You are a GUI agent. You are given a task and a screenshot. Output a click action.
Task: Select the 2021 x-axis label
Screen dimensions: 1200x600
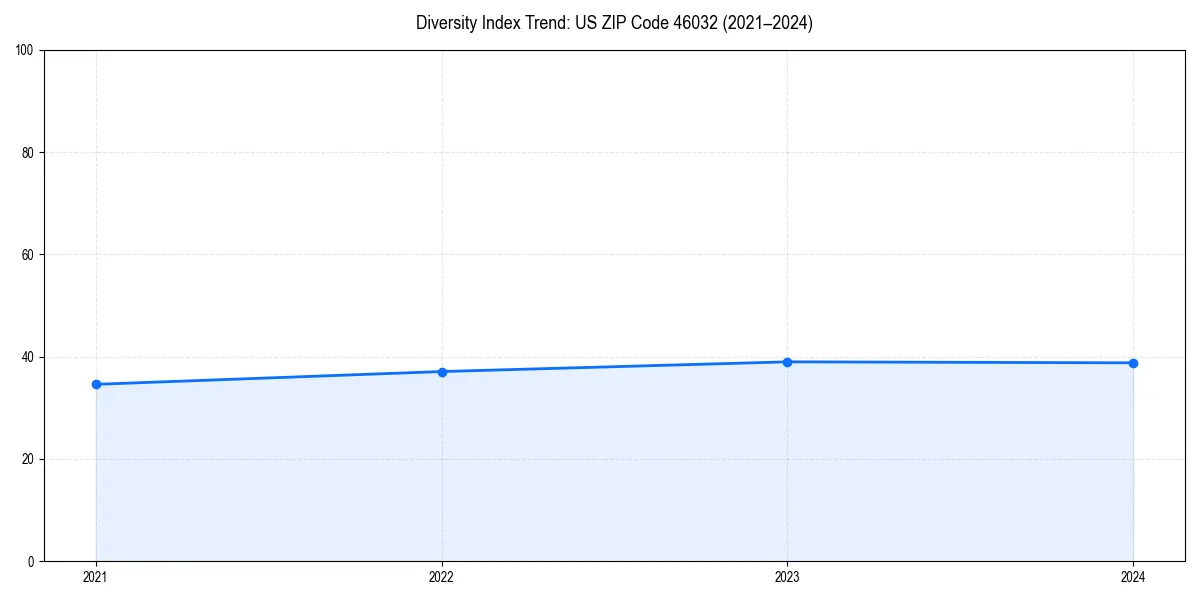(x=95, y=576)
